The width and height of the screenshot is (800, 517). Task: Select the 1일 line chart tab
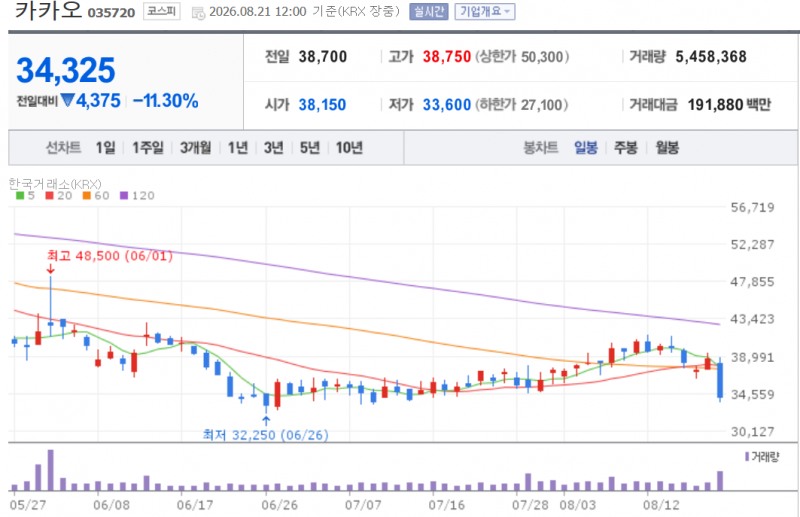pos(106,148)
